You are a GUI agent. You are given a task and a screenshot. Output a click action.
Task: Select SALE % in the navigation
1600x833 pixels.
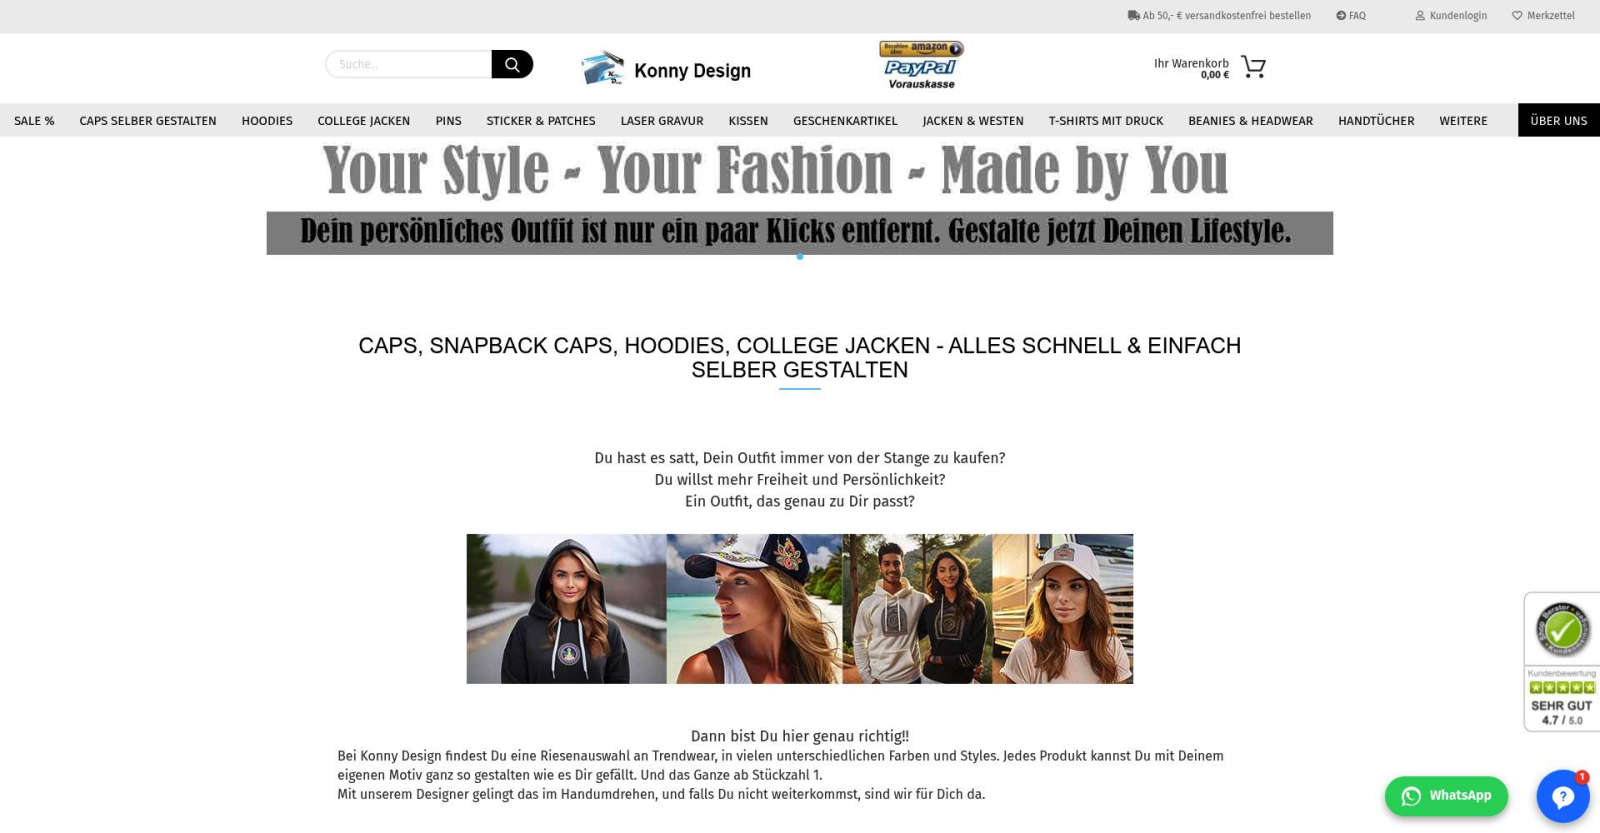[x=34, y=121]
